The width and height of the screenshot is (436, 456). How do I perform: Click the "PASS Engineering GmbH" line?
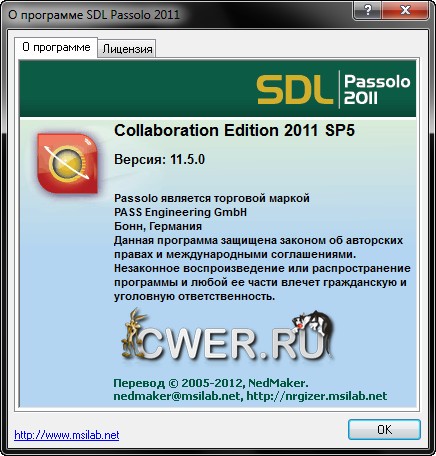(180, 212)
